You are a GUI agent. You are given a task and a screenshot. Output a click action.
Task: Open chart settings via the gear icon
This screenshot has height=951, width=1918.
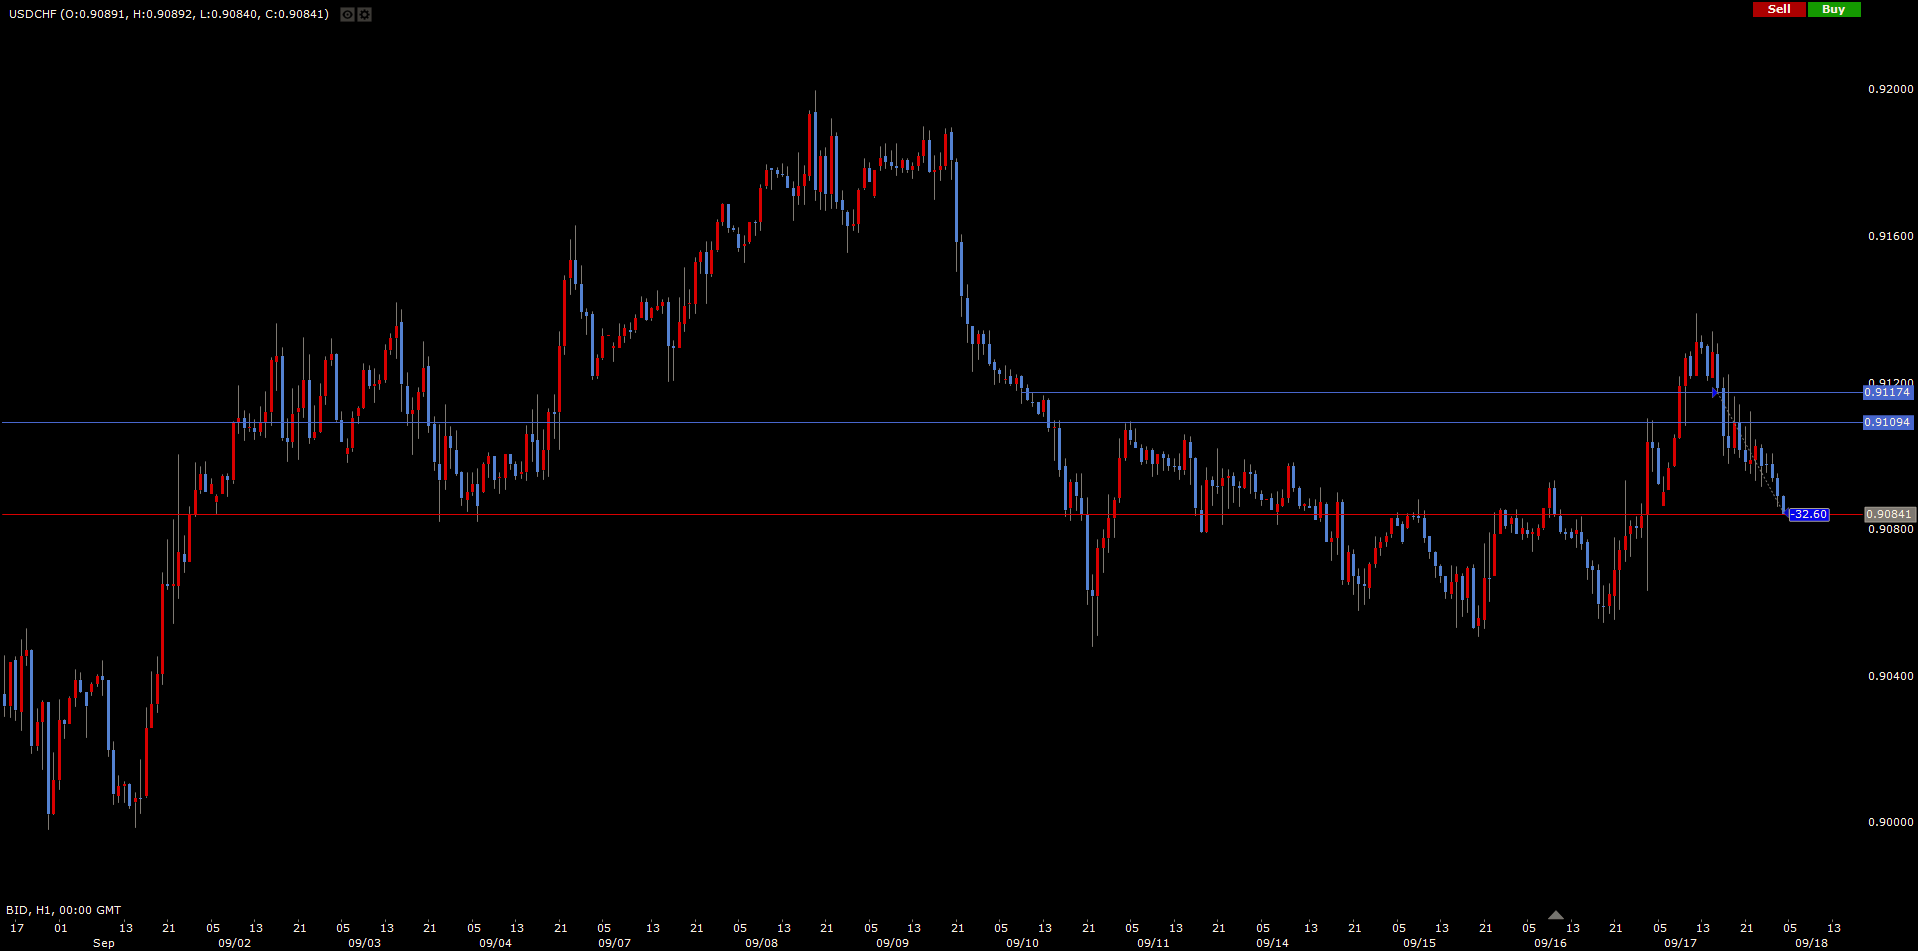click(365, 15)
